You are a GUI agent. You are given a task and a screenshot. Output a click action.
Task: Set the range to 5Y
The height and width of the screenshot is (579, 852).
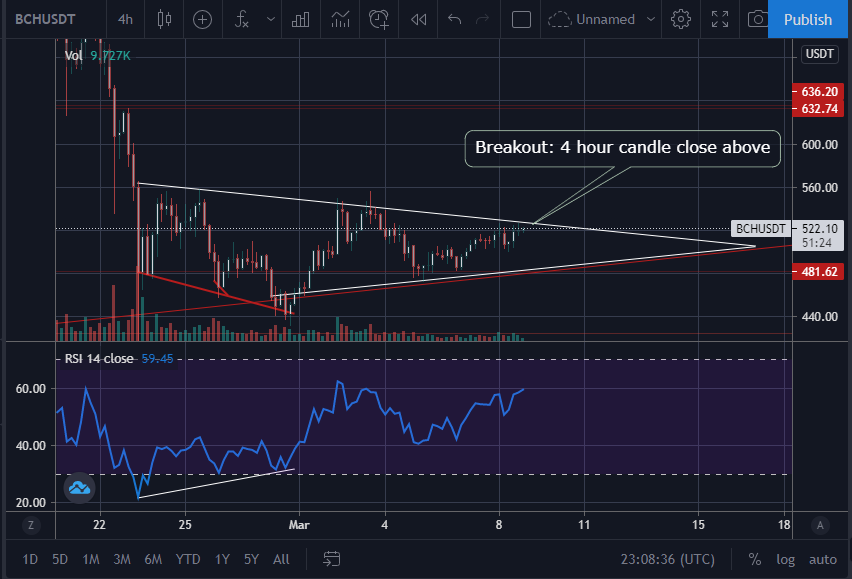coord(251,559)
